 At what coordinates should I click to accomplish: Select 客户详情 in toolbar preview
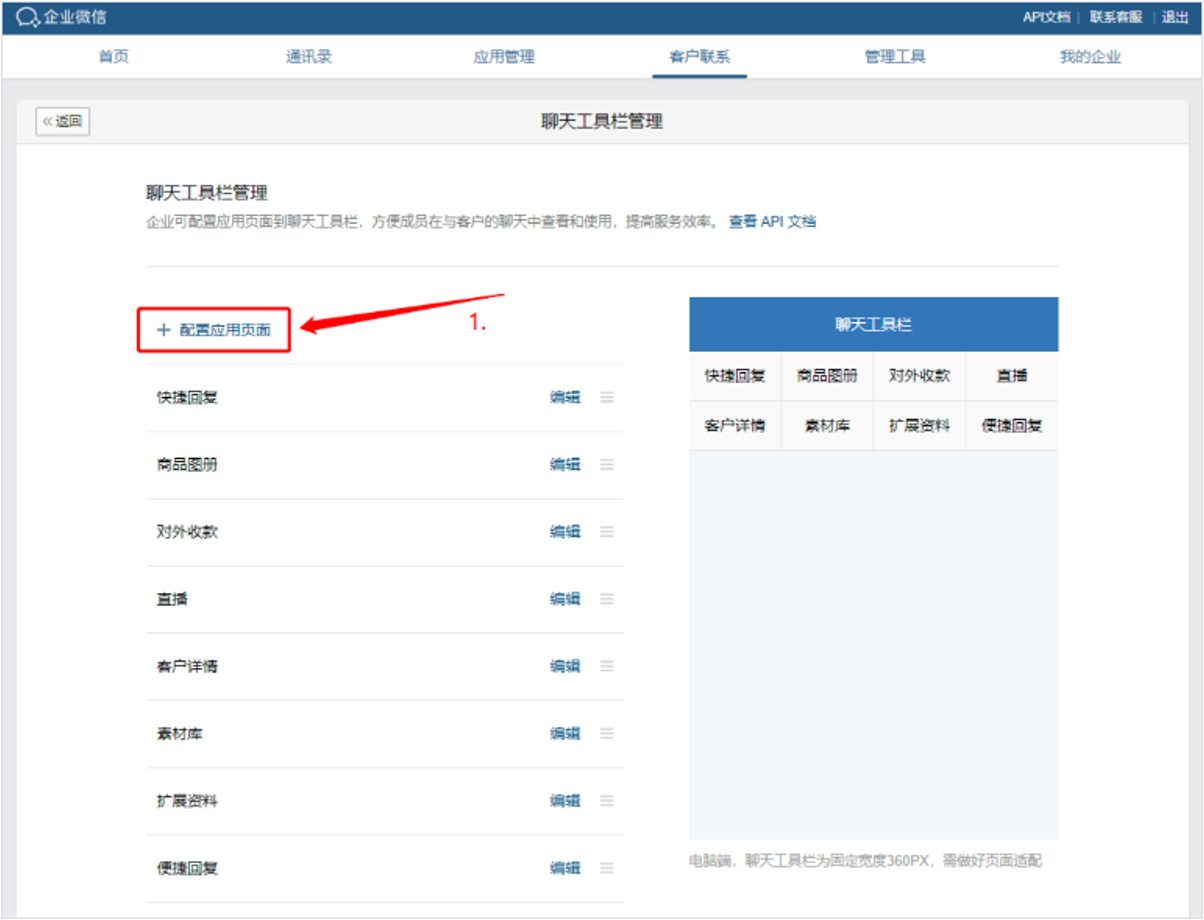pyautogui.click(x=735, y=426)
